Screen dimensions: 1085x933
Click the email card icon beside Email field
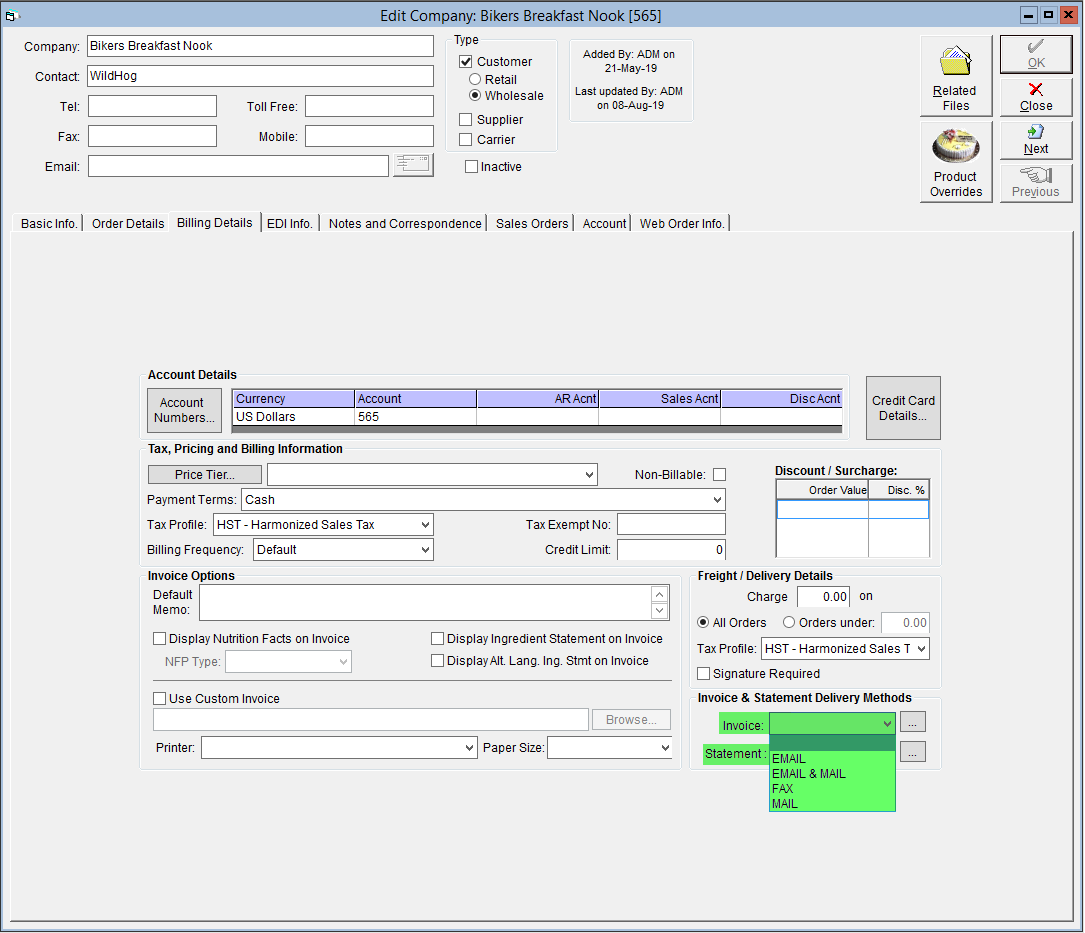click(x=413, y=165)
